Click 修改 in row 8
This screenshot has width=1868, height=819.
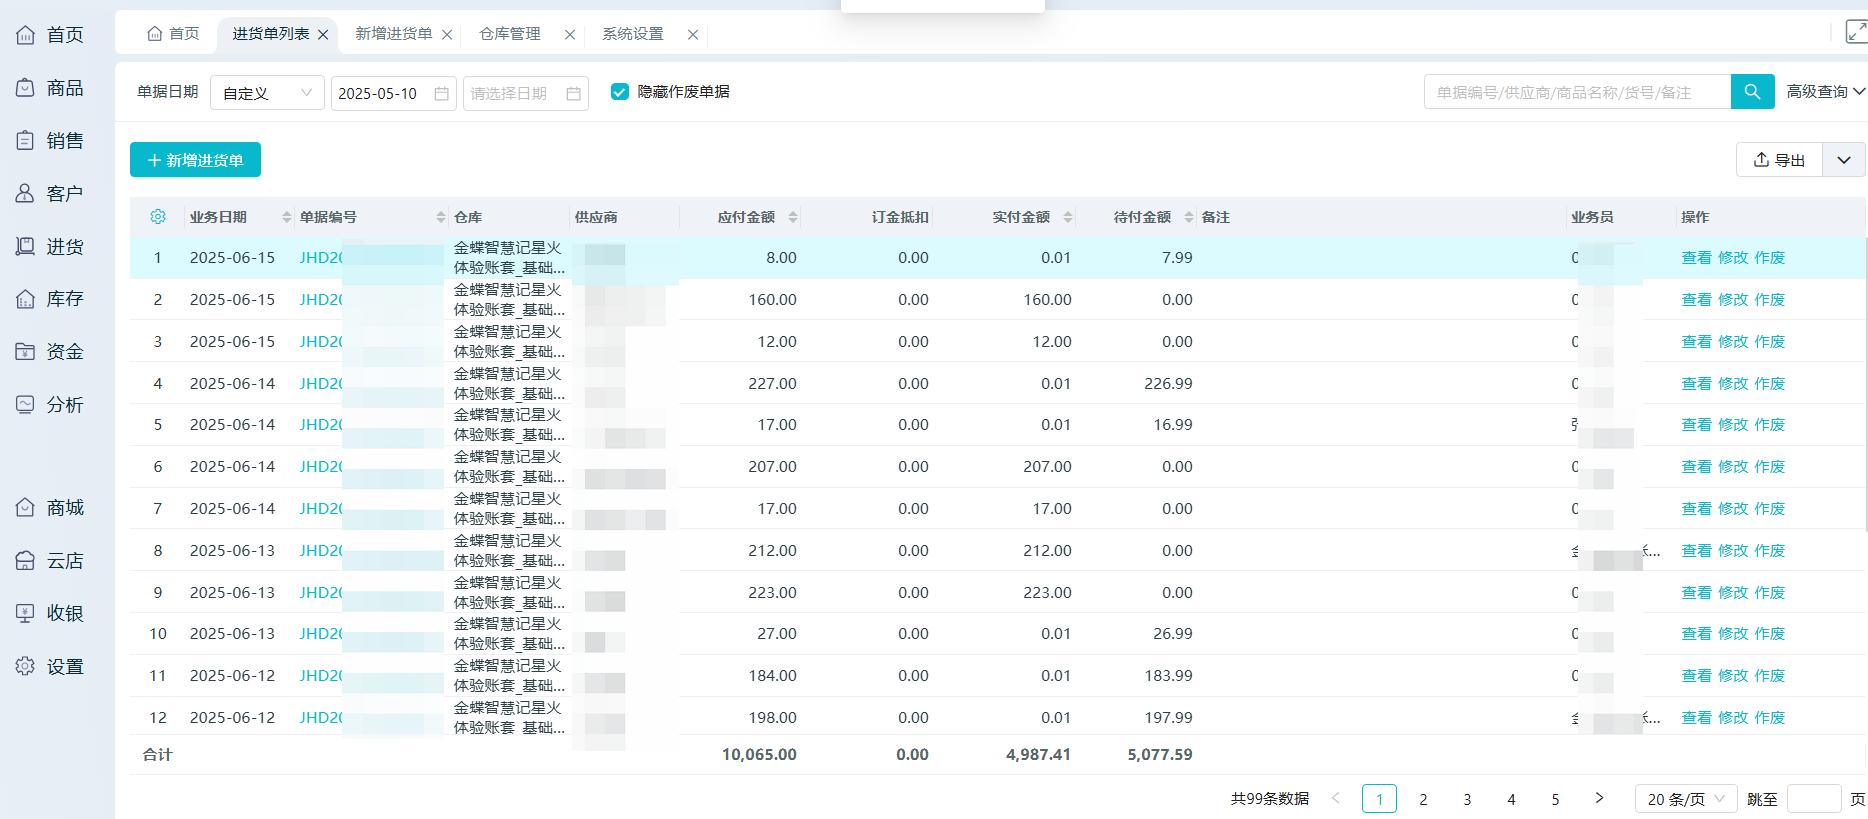tap(1733, 551)
